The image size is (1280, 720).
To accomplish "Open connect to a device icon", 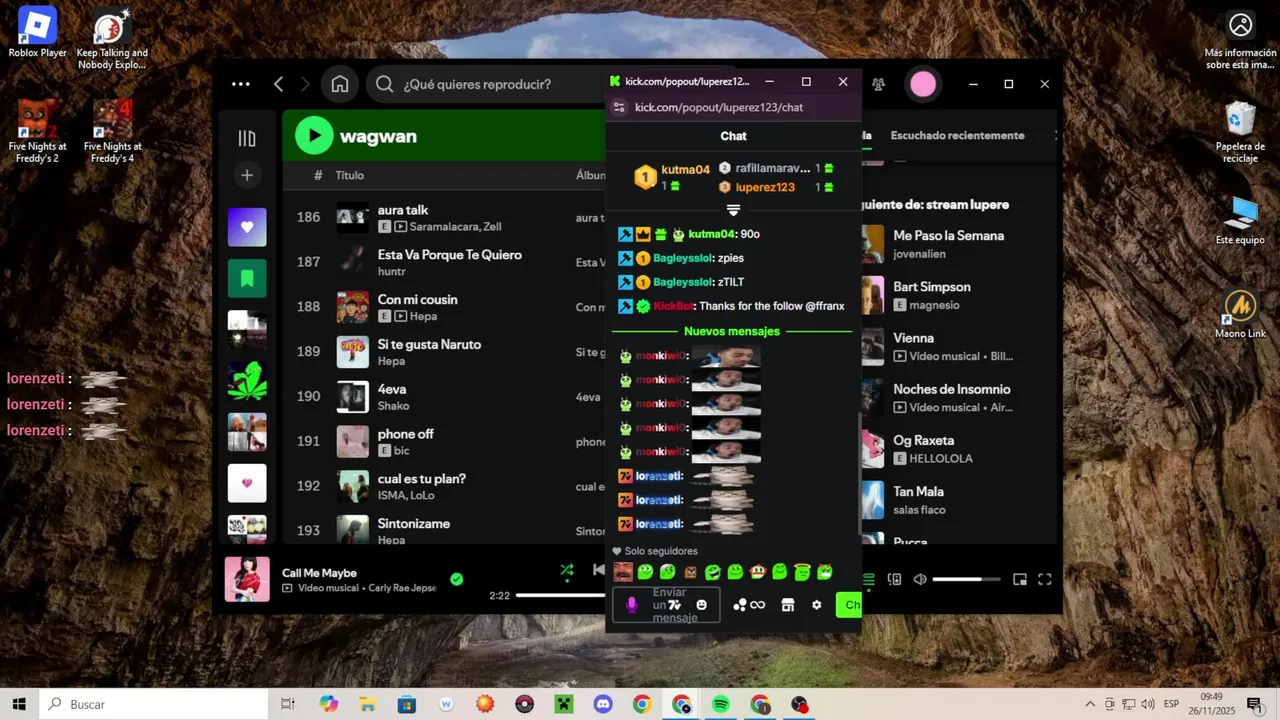I will tap(895, 579).
